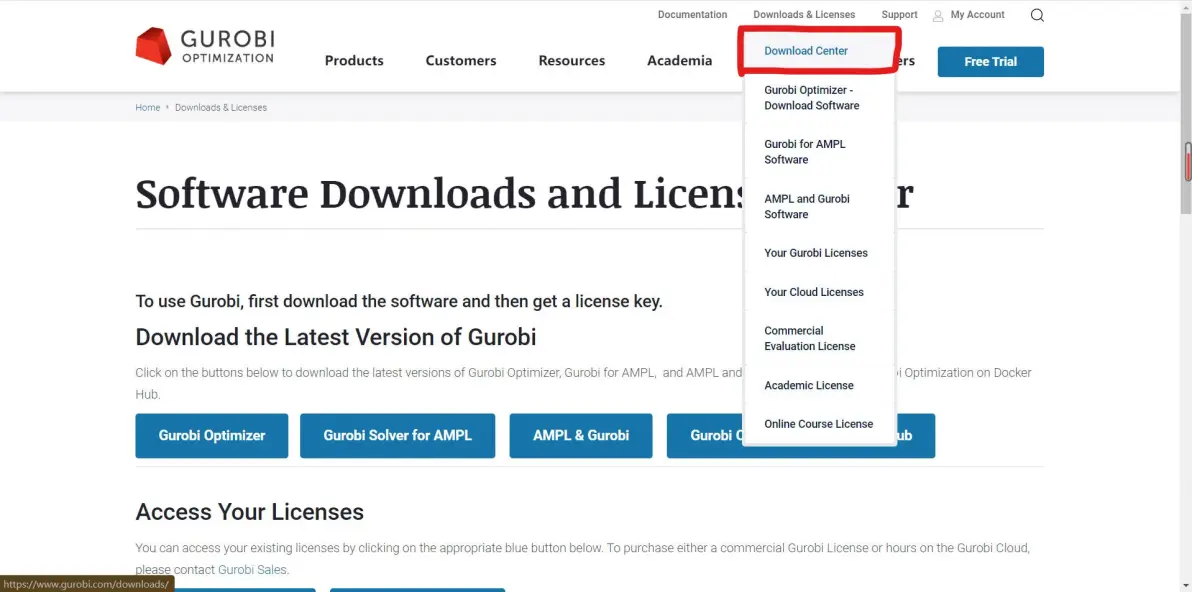Click the status bar URL gurobi.com/downloads

[86, 584]
